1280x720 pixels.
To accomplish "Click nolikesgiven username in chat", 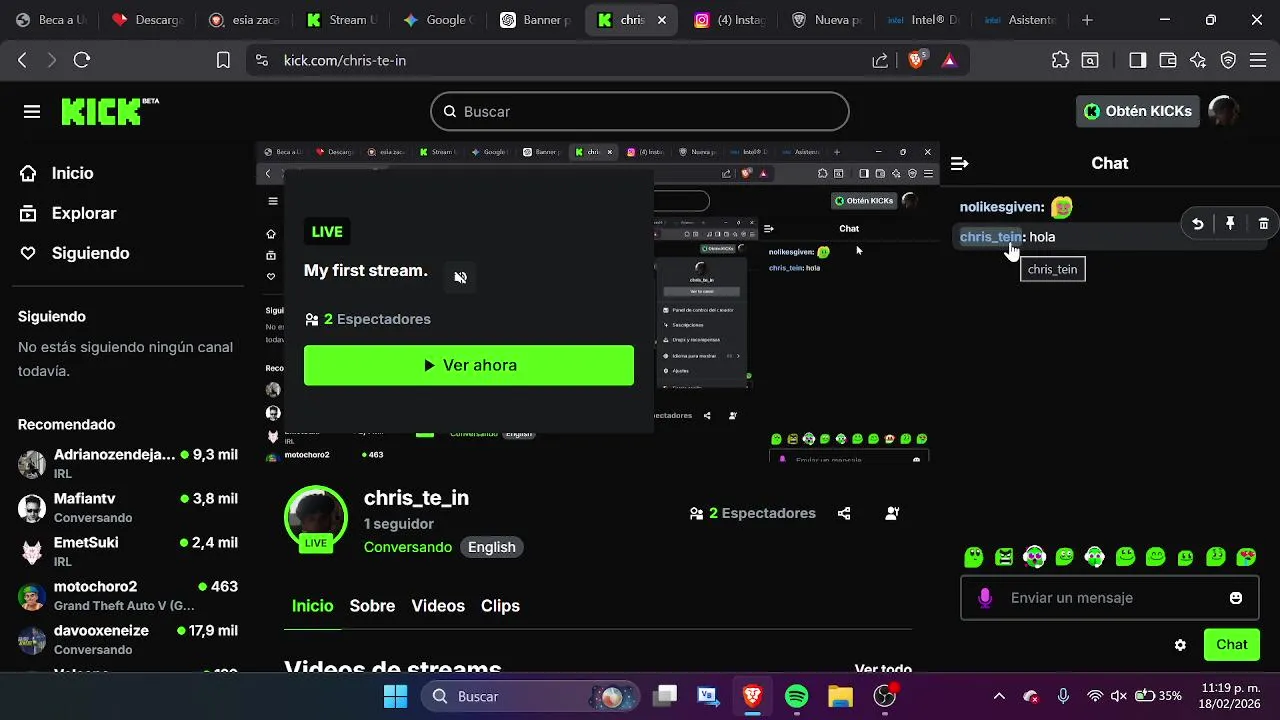I will 1002,207.
